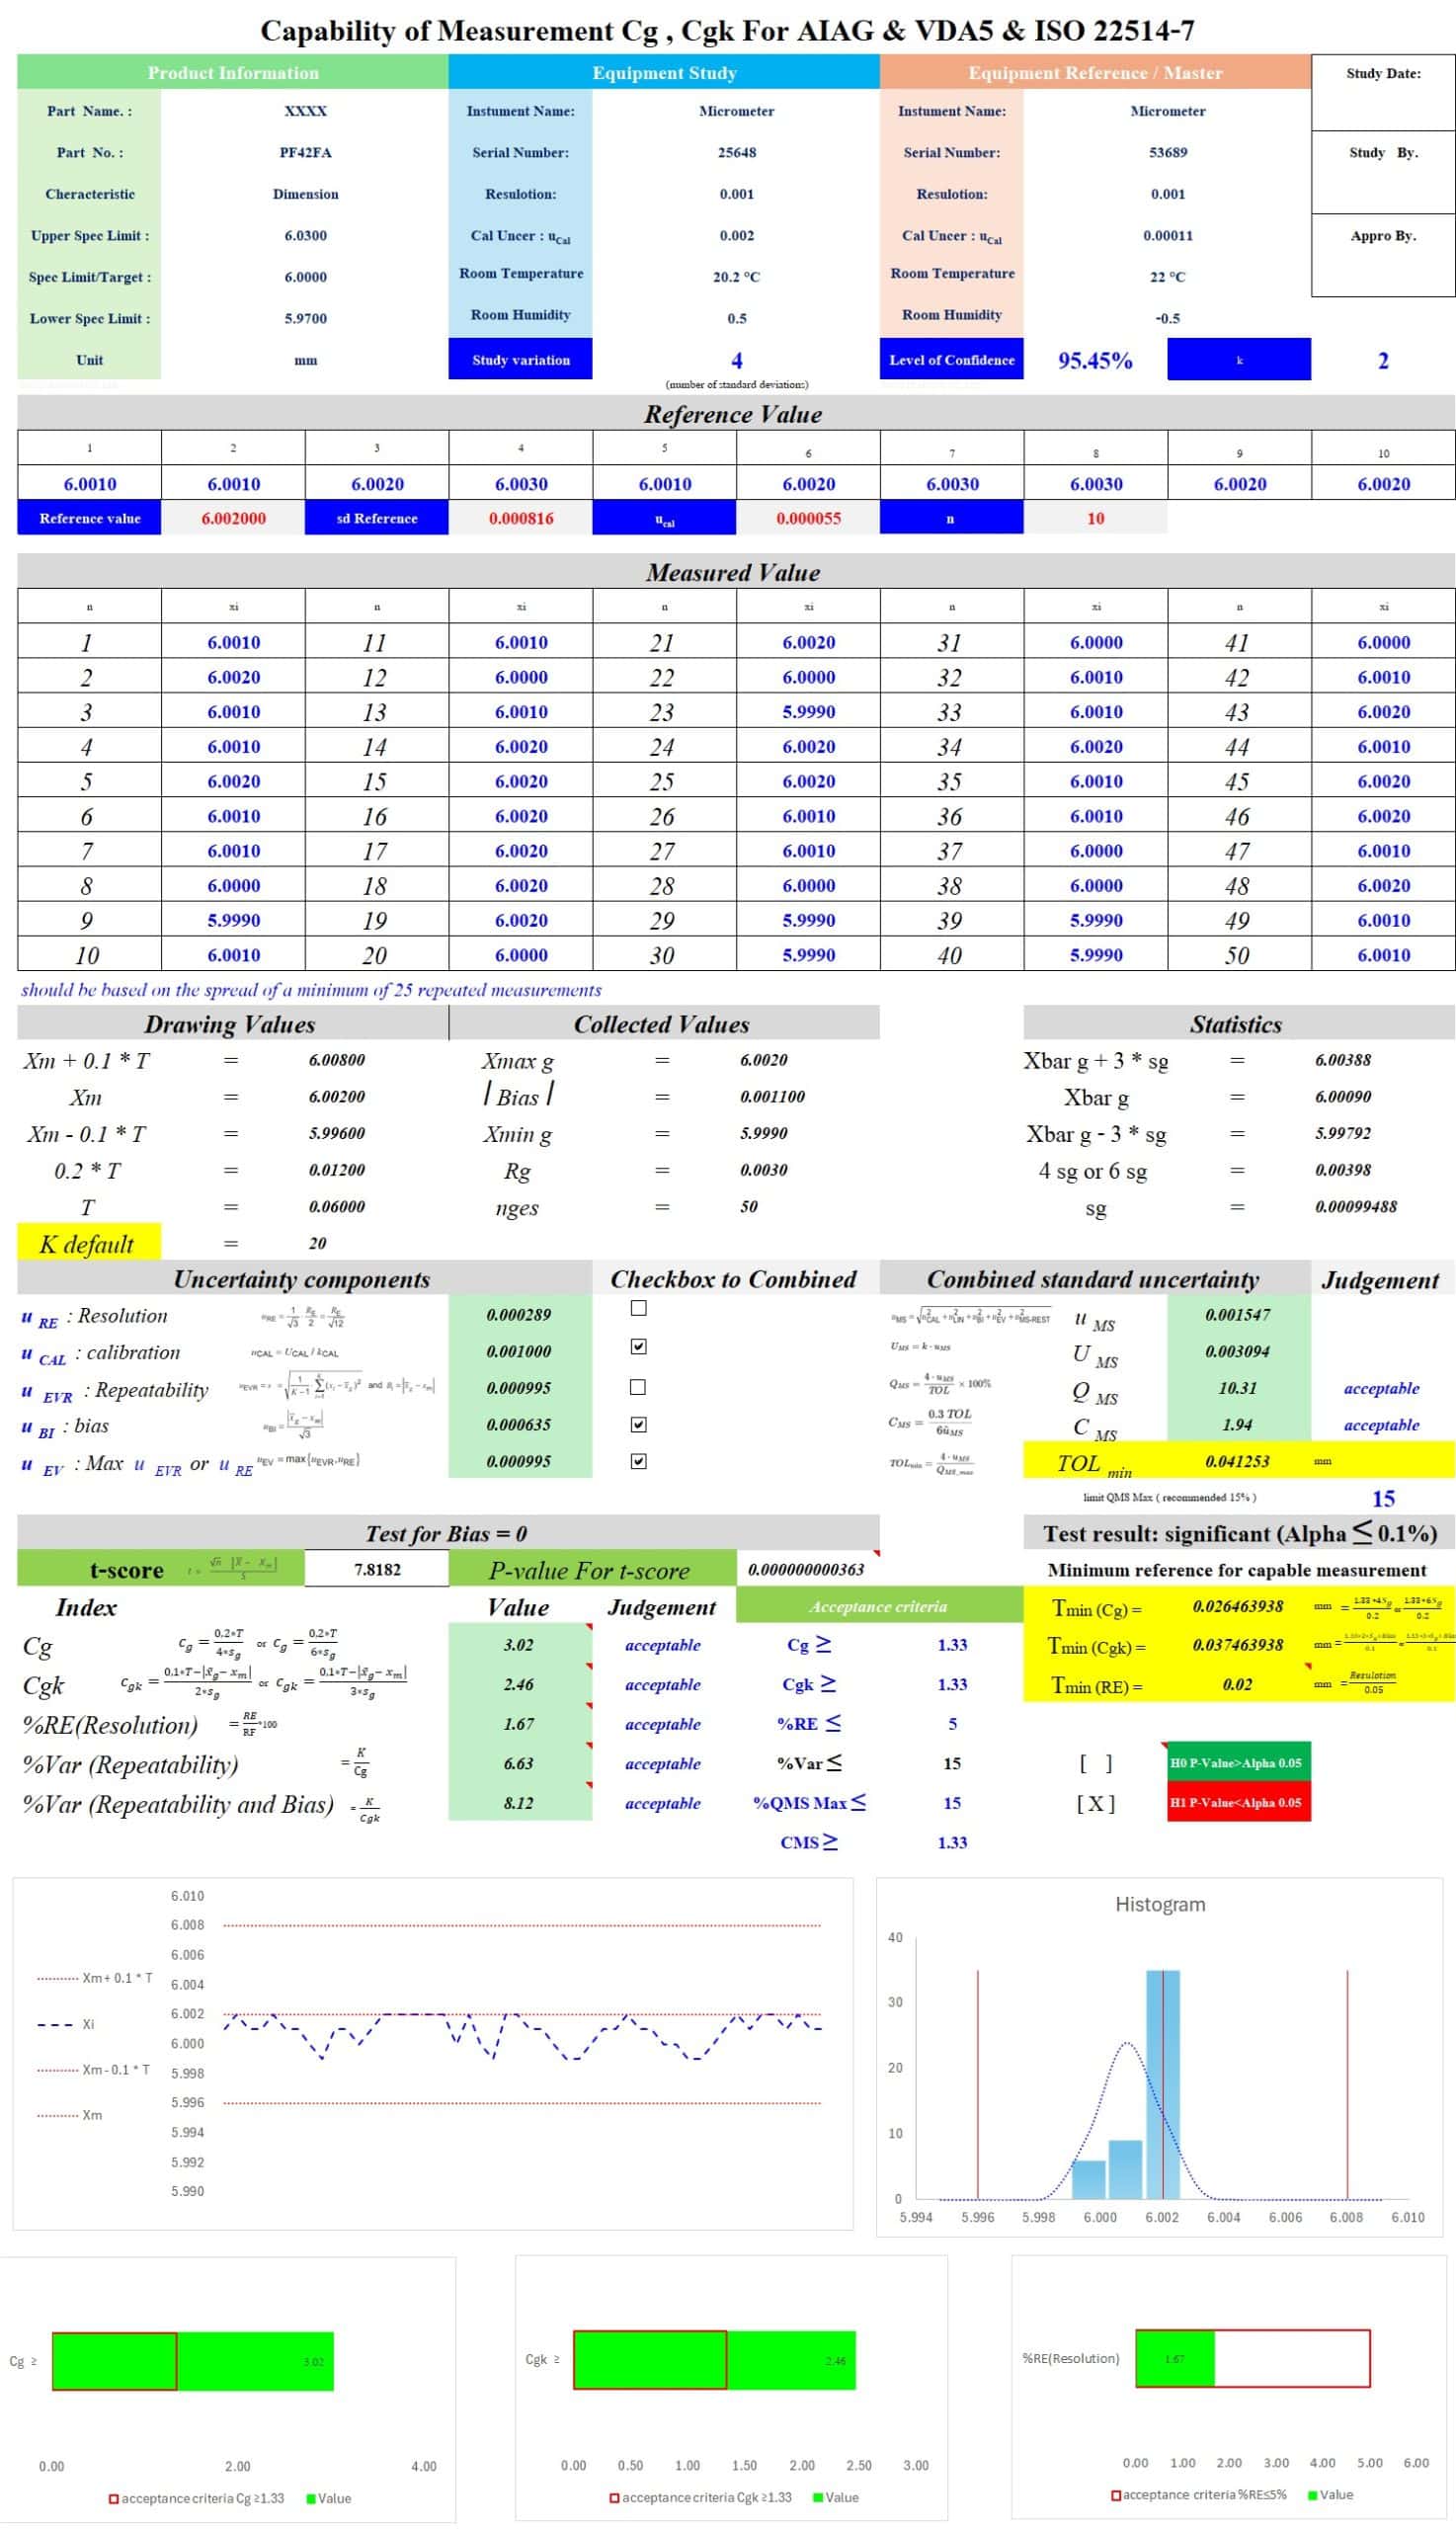
Task: Select the t-score value 7.8182
Action: coord(377,1569)
